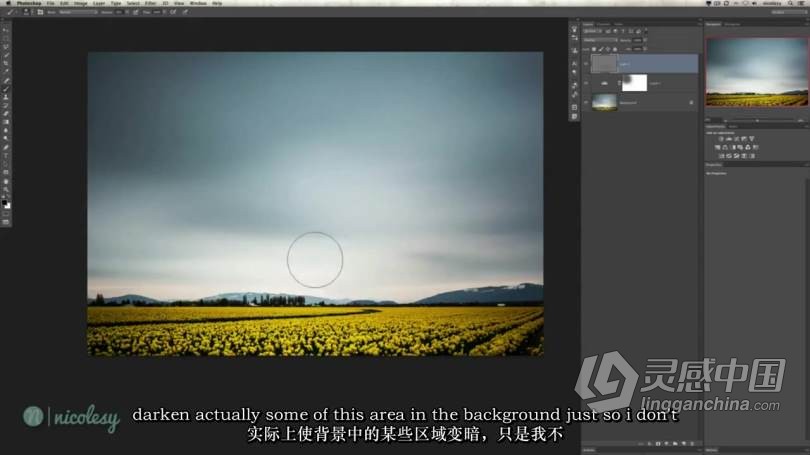
Task: Select the Zoom tool in the toolbar
Action: pyautogui.click(x=6, y=190)
